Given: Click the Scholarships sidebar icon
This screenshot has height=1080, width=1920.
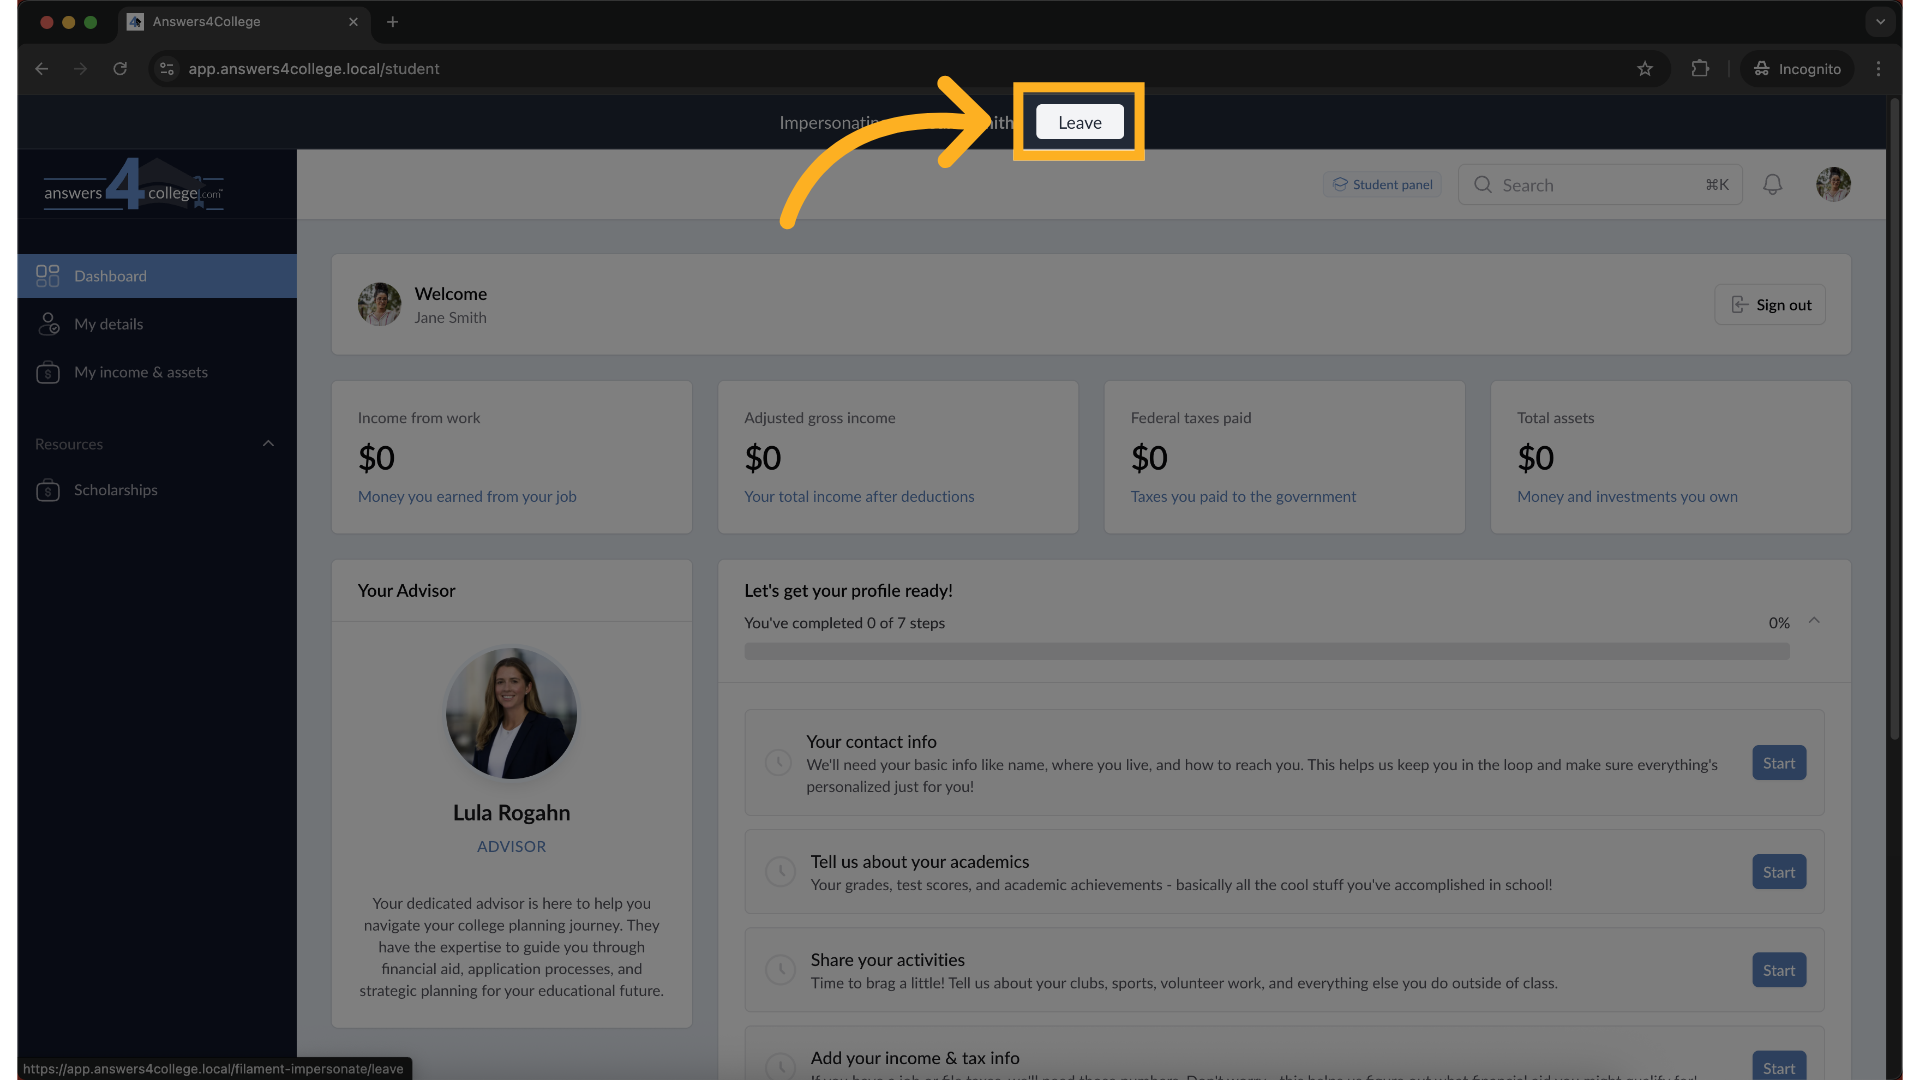Looking at the screenshot, I should pos(47,490).
